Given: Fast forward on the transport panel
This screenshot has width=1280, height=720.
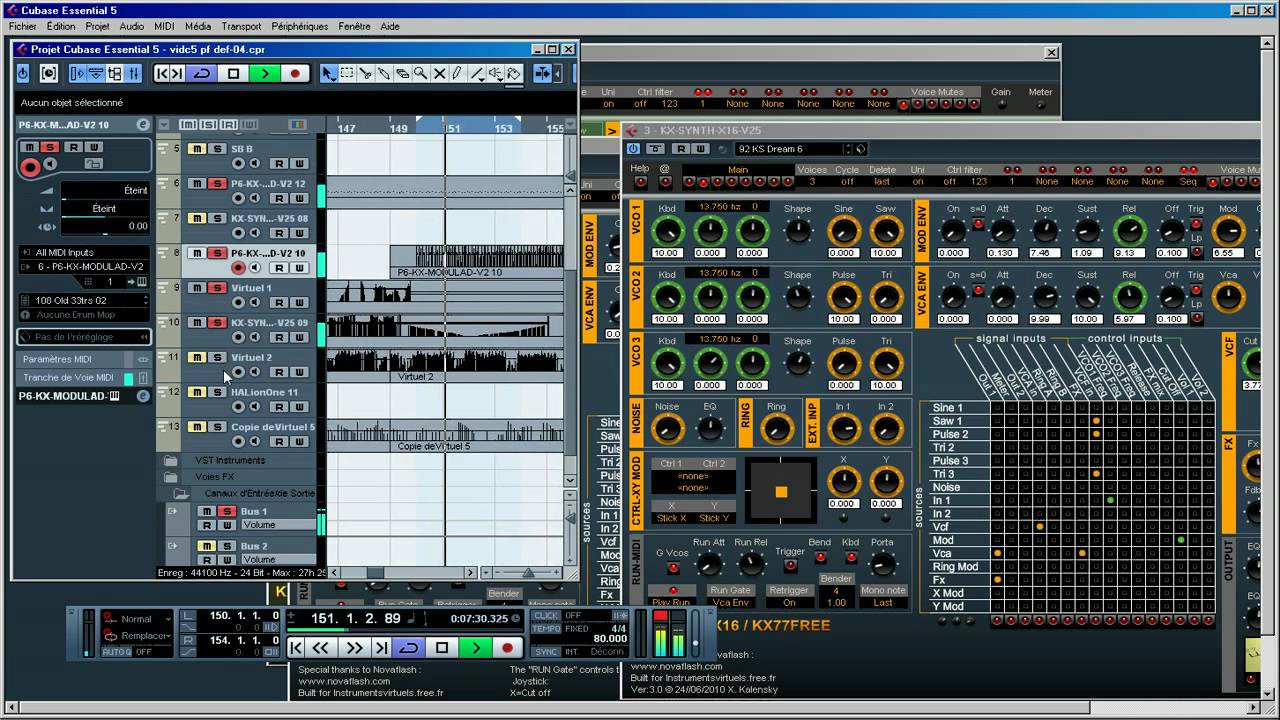Looking at the screenshot, I should point(353,648).
